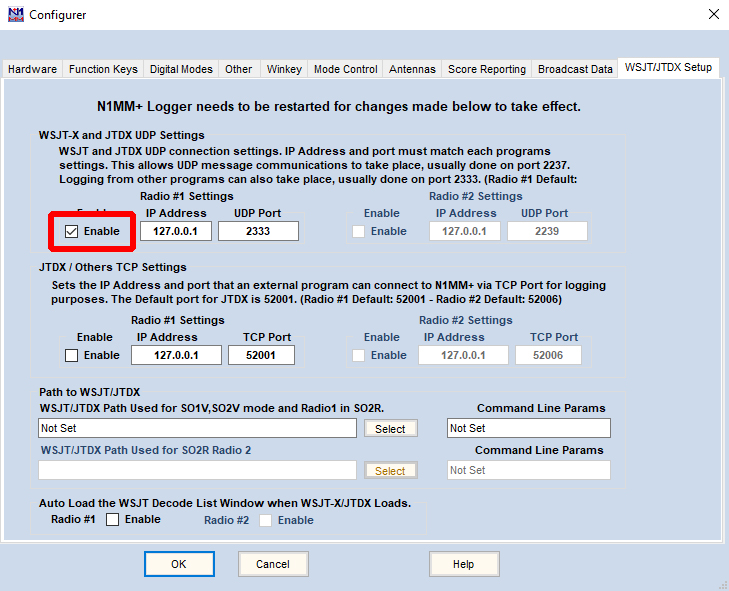The height and width of the screenshot is (591, 729).
Task: Click the TCP Port field showing 52006
Action: 548,355
